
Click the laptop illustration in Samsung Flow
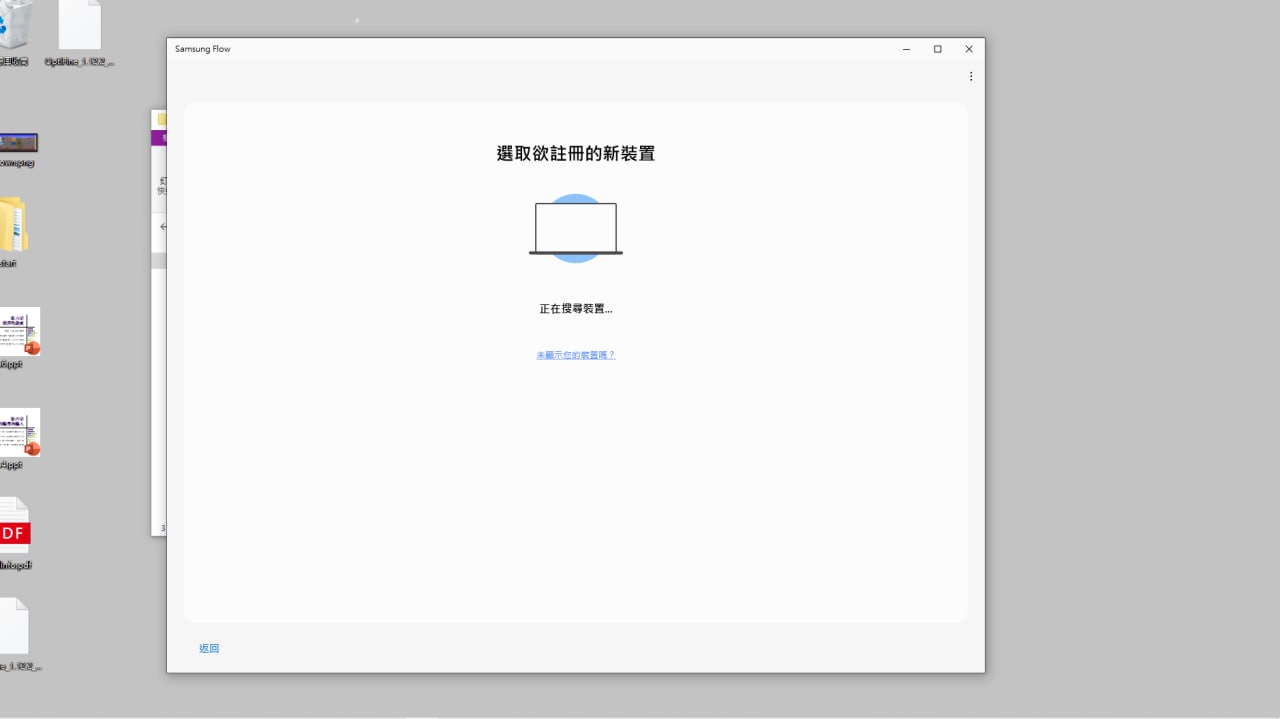[x=576, y=229]
